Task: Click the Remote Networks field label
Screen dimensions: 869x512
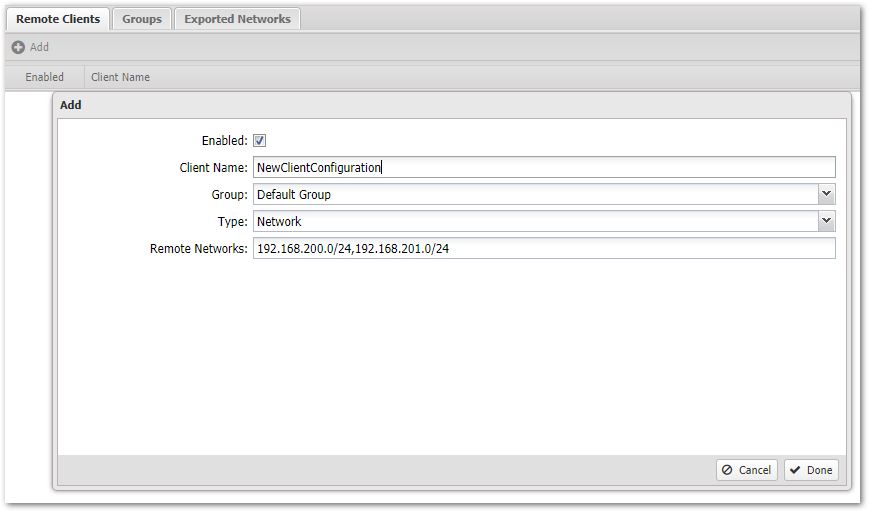Action: pyautogui.click(x=198, y=248)
